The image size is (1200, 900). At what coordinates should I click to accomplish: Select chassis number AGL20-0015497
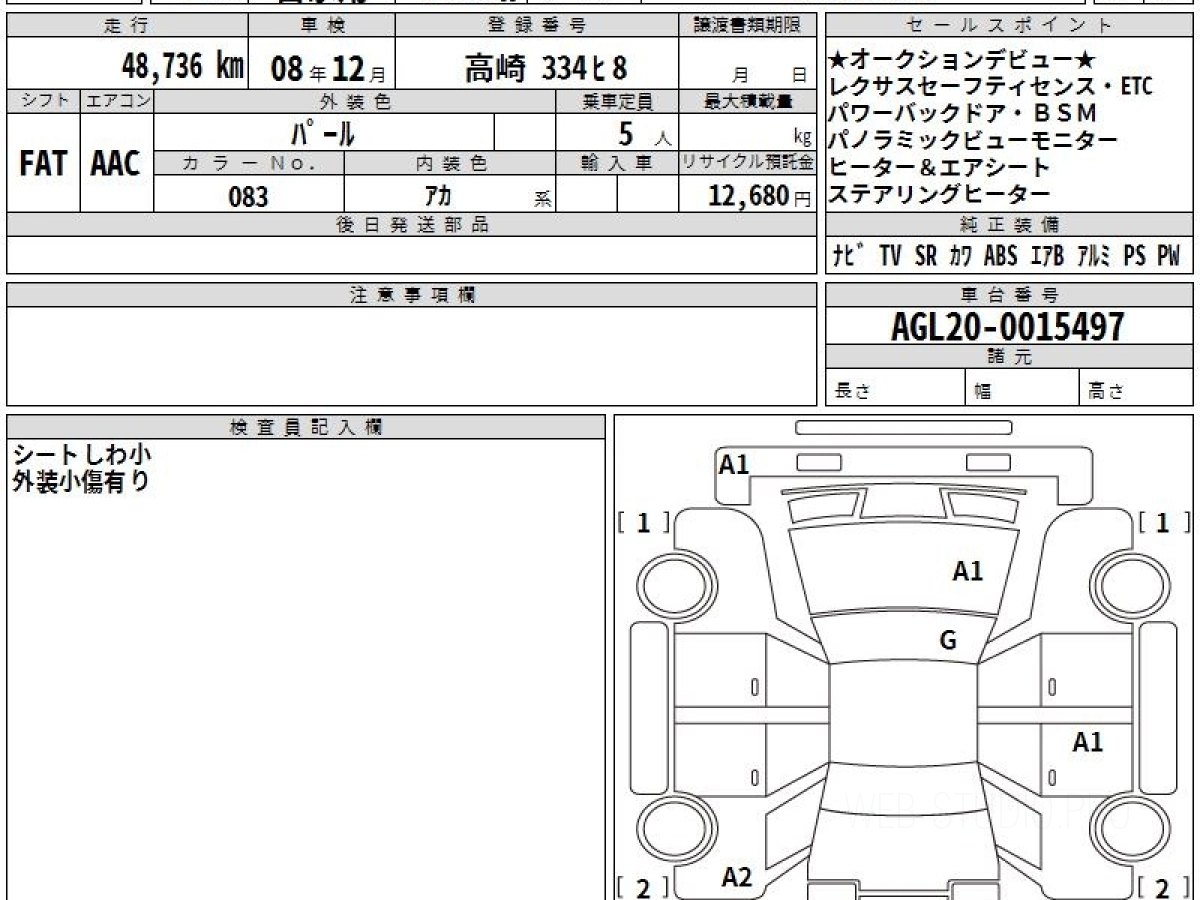pos(1007,326)
